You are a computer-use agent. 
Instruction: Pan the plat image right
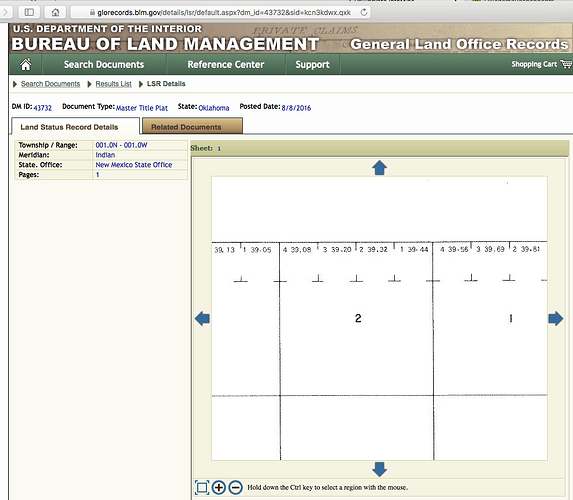[x=556, y=319]
